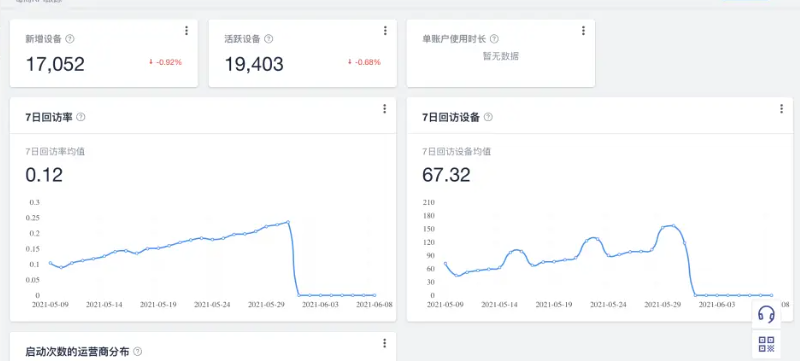Click help icon next to 活跃设备
Screen dimensions: 800x361
[x=268, y=39]
